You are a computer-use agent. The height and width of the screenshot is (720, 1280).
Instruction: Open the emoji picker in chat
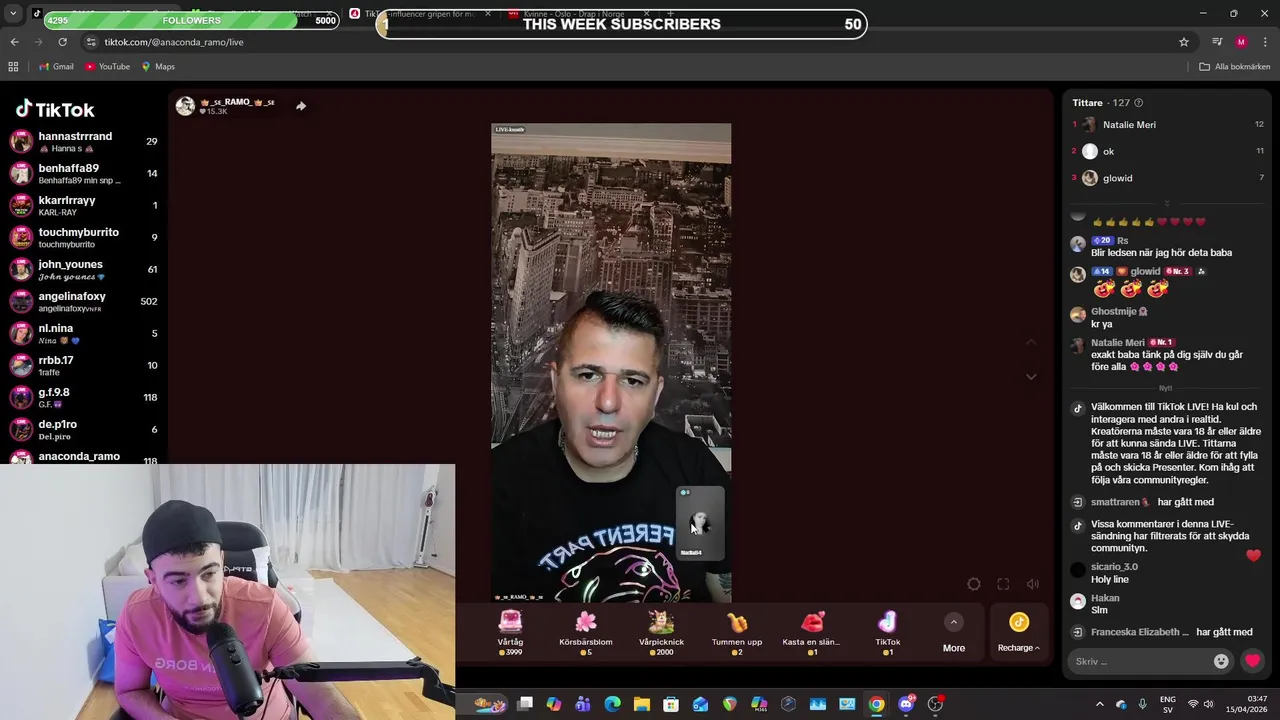(1221, 661)
